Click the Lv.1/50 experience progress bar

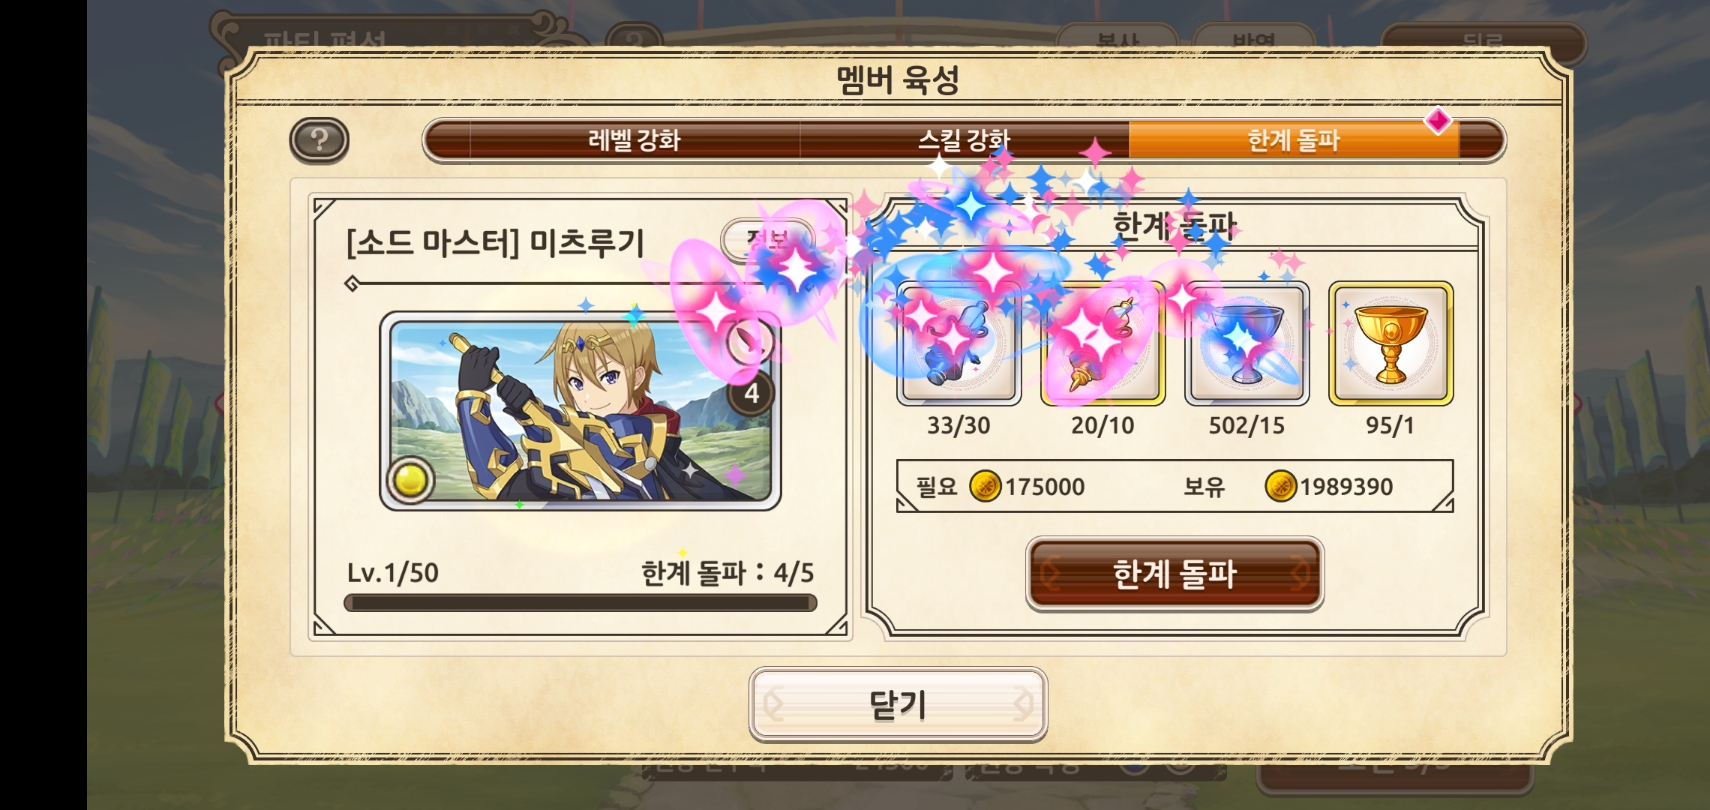tap(580, 603)
